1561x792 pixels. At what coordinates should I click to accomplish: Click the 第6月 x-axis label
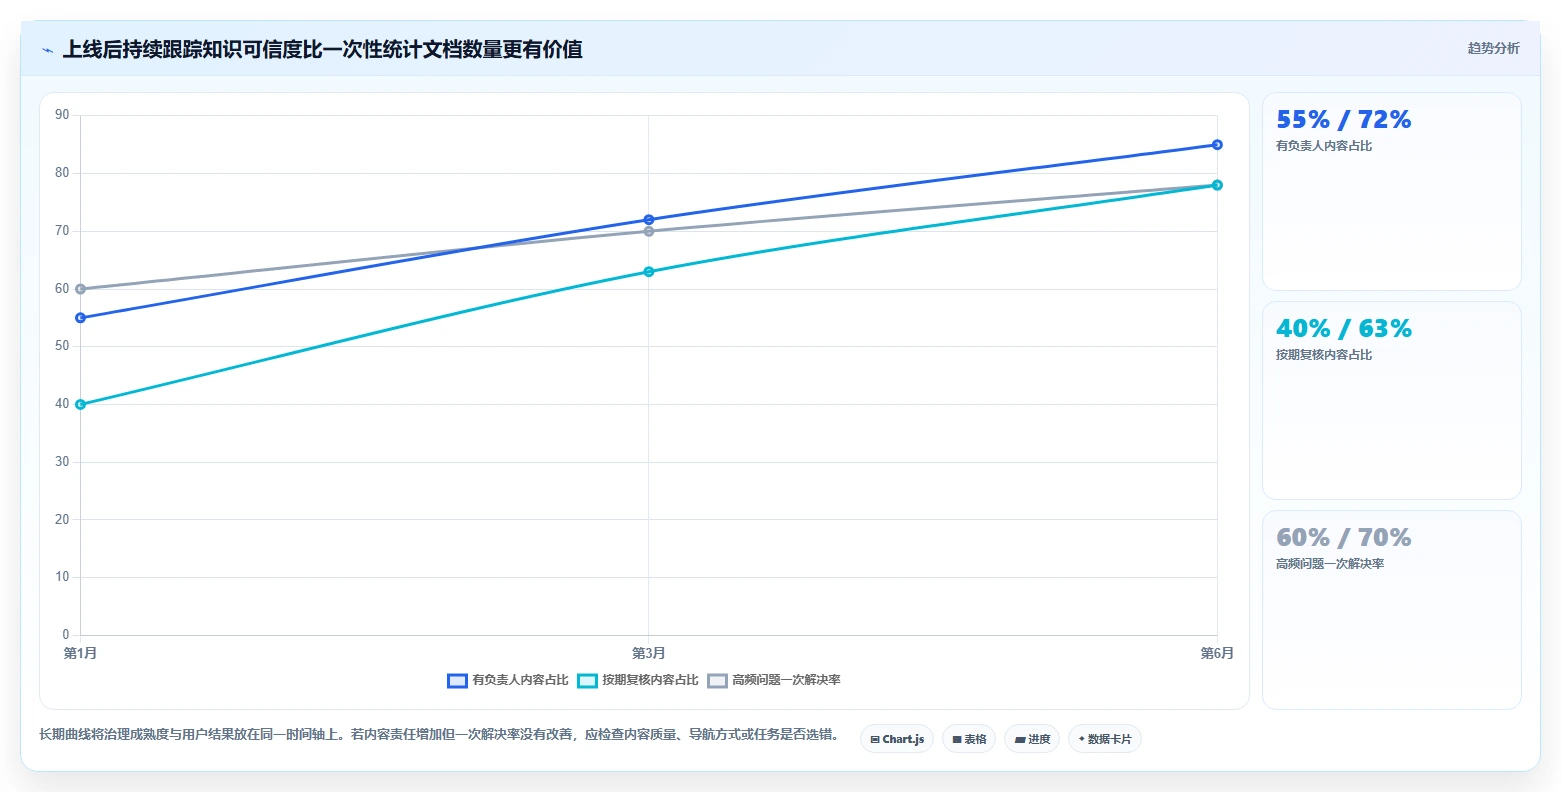point(1217,653)
